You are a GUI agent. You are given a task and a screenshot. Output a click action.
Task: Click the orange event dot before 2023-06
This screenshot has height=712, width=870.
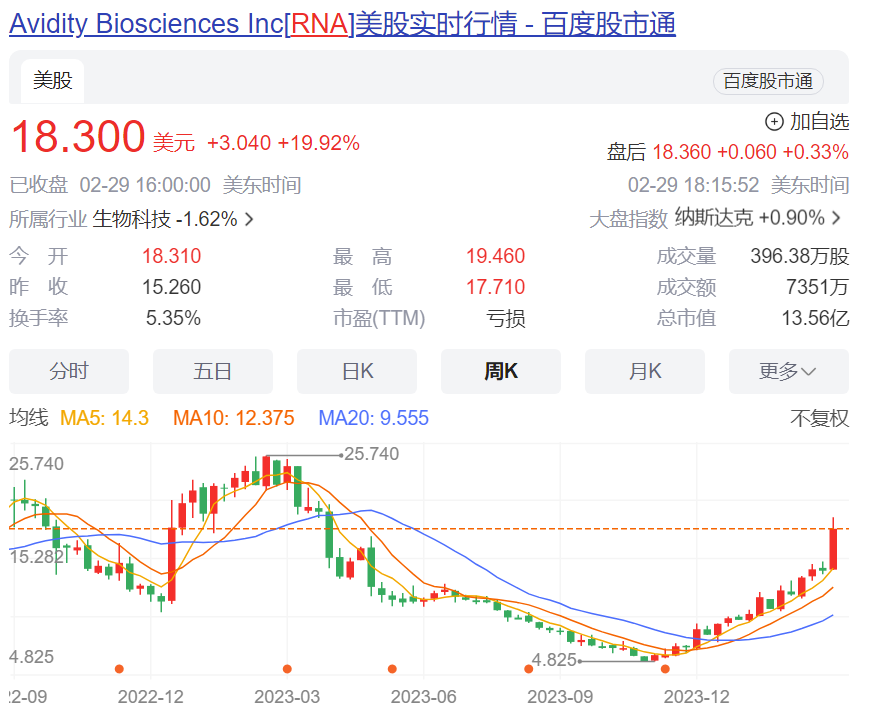(x=392, y=668)
